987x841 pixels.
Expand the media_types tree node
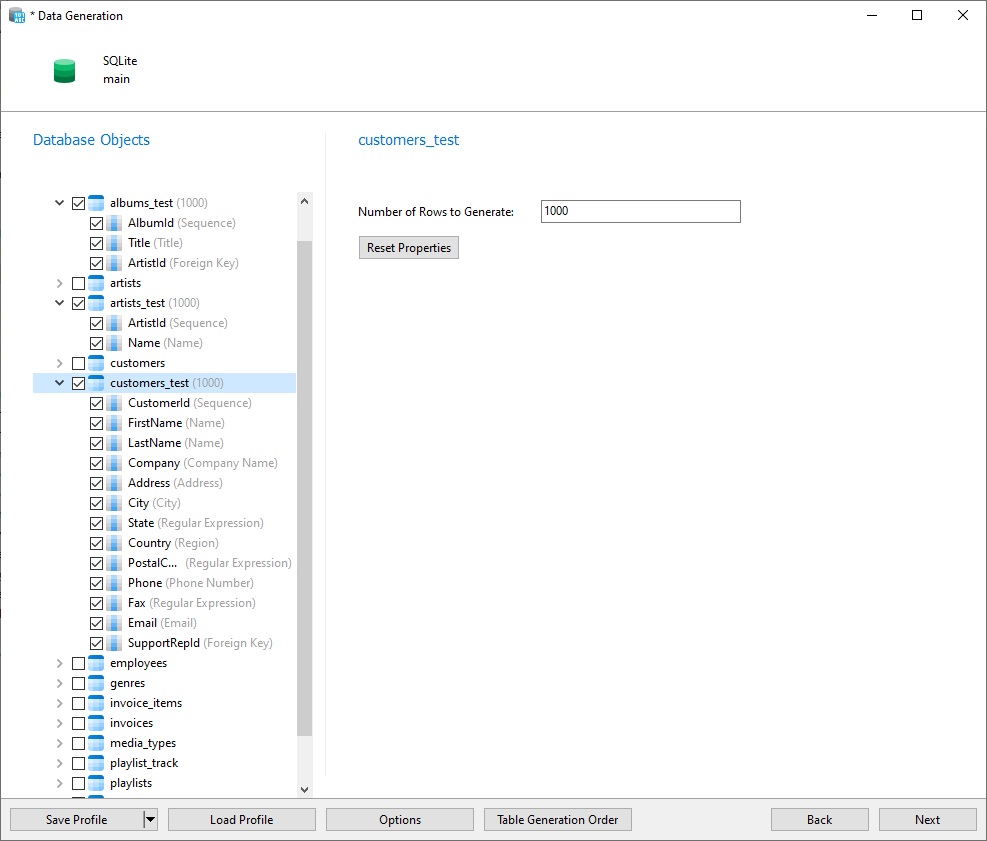pos(59,743)
